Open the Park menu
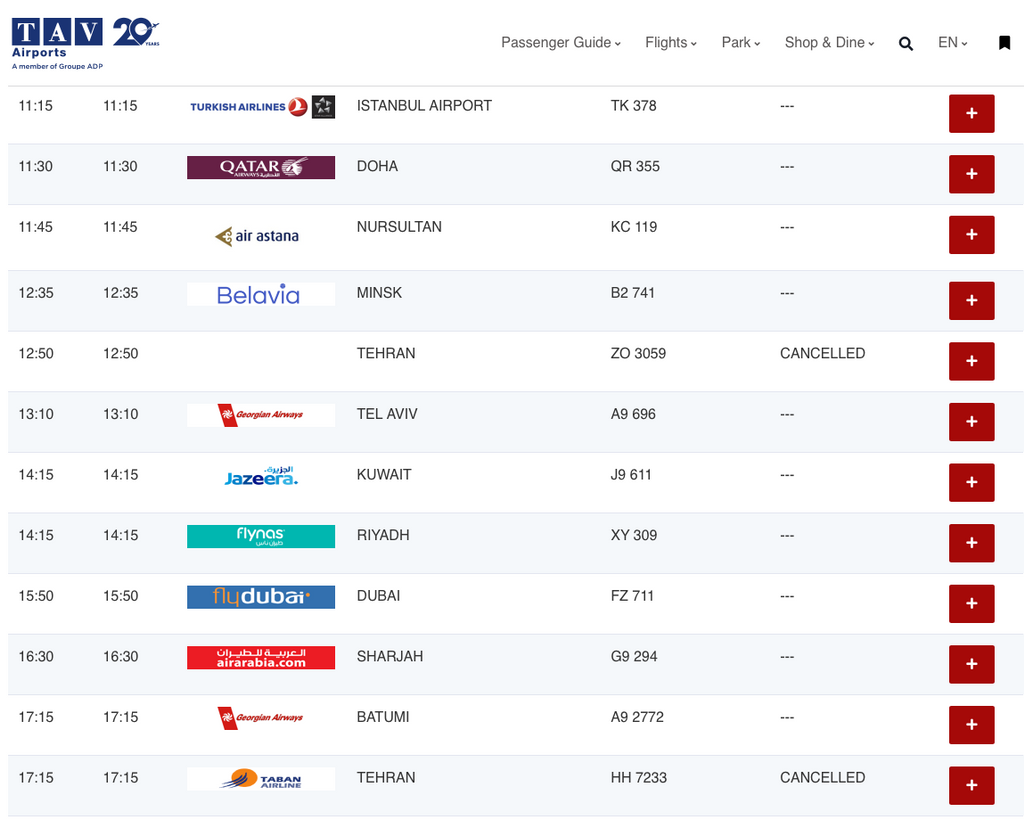 pyautogui.click(x=741, y=43)
